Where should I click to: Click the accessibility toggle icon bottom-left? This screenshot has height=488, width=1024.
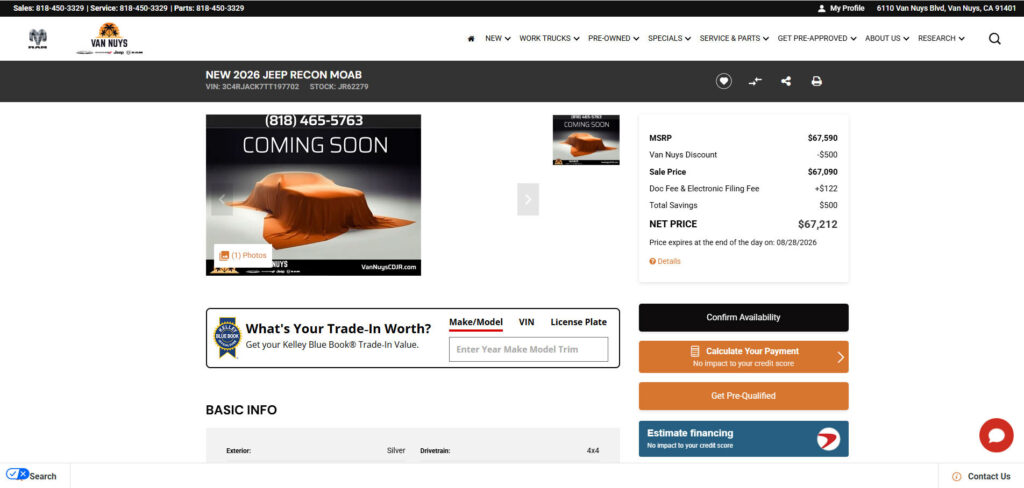tap(17, 474)
